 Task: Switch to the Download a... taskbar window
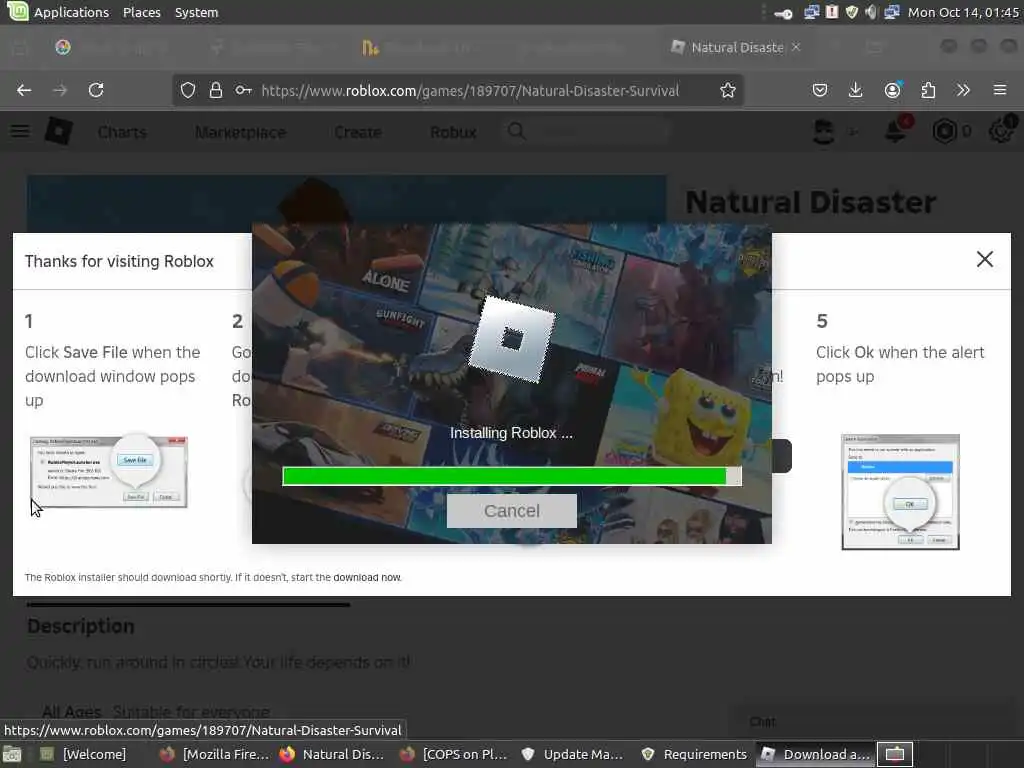pyautogui.click(x=816, y=754)
